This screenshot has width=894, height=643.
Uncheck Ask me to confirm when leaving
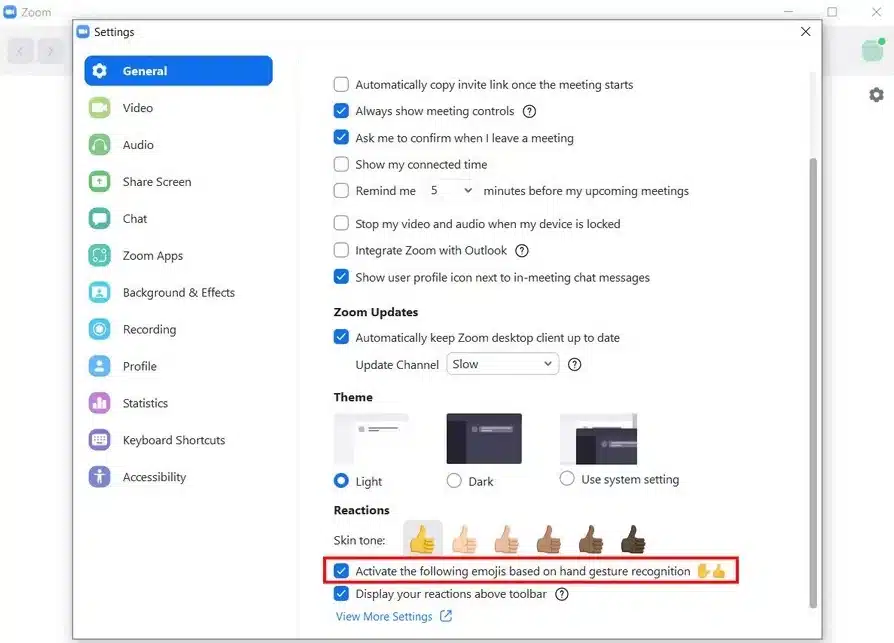[341, 137]
